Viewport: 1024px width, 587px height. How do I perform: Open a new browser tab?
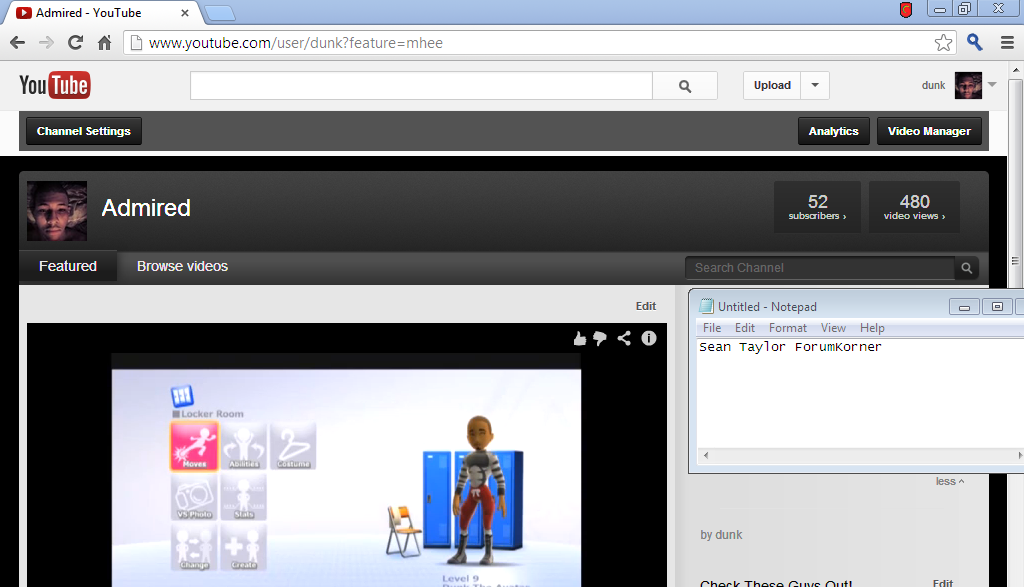tap(219, 12)
